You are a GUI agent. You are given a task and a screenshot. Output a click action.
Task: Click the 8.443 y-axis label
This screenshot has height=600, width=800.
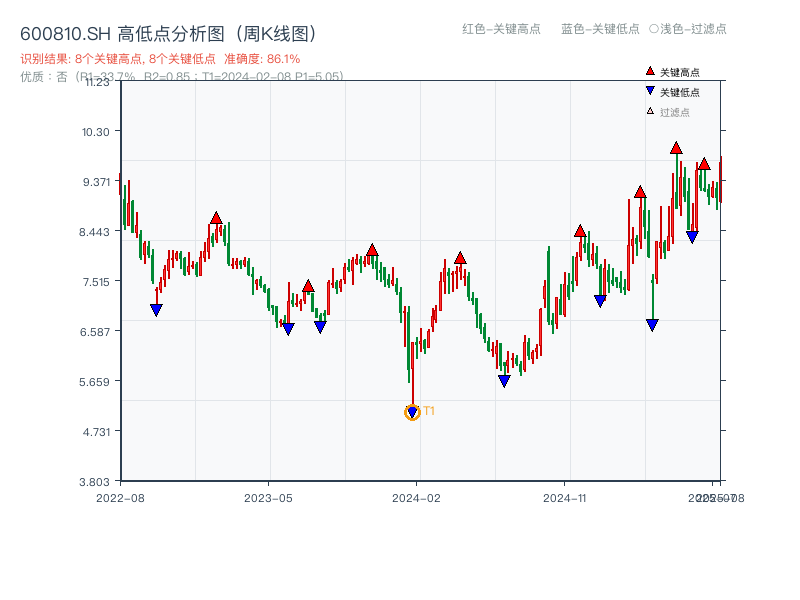coord(94,232)
